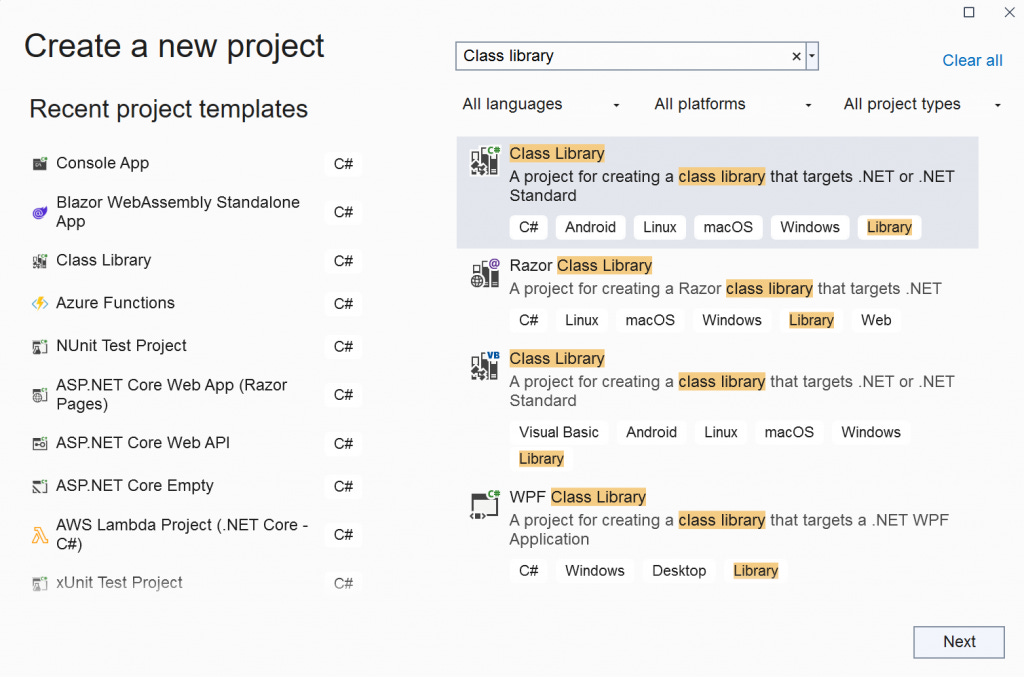Click the C# badge beside Azure Functions

click(344, 304)
